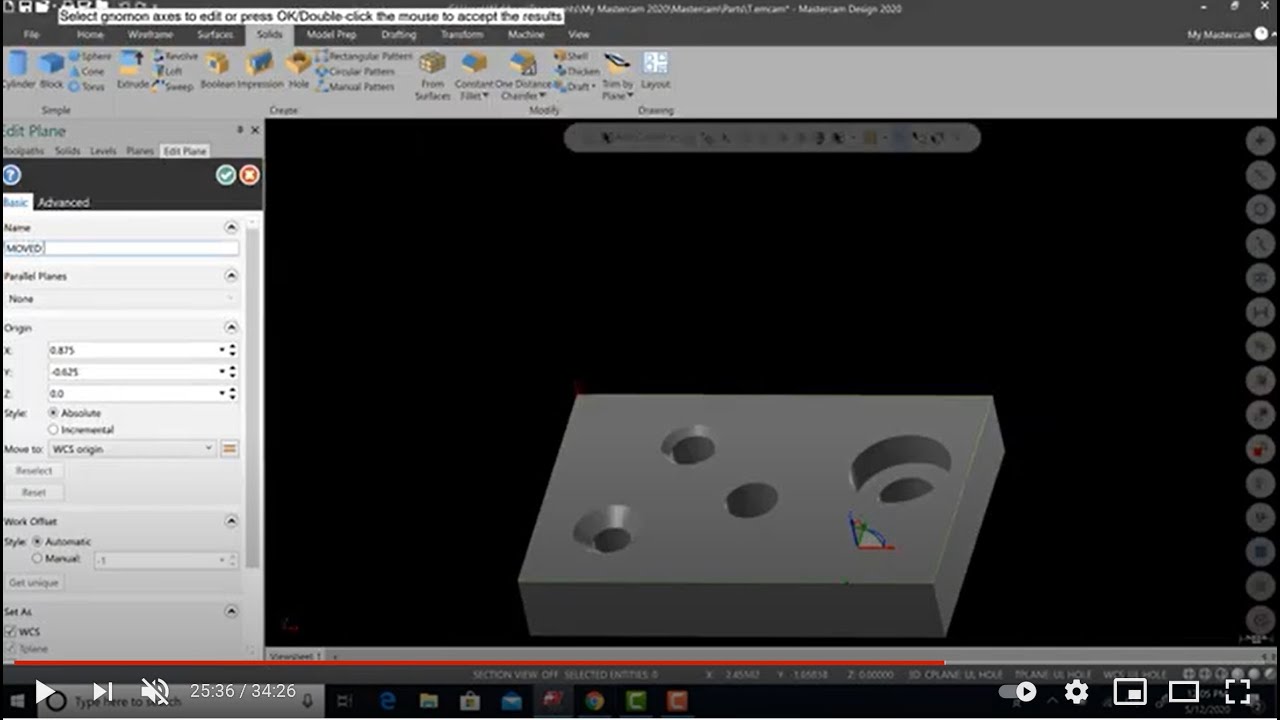Switch to the Wireframe ribbon tab

tap(150, 34)
